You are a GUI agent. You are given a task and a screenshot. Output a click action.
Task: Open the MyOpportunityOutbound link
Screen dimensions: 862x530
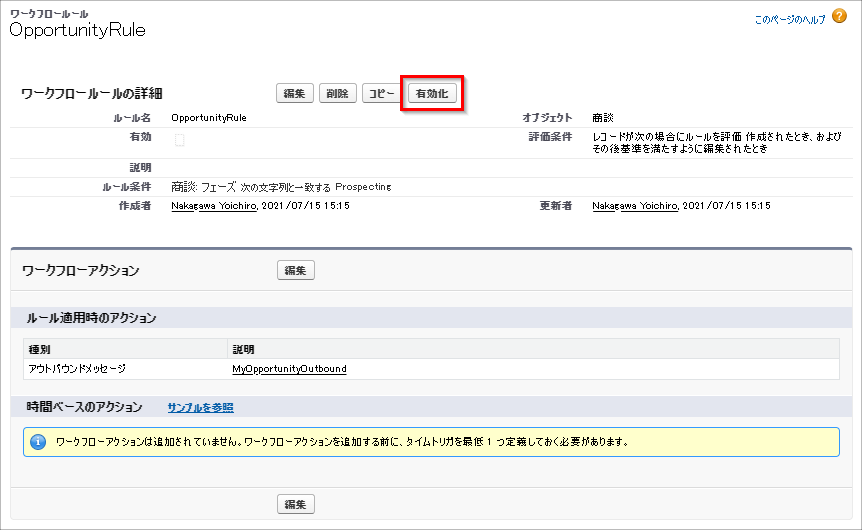pyautogui.click(x=289, y=369)
